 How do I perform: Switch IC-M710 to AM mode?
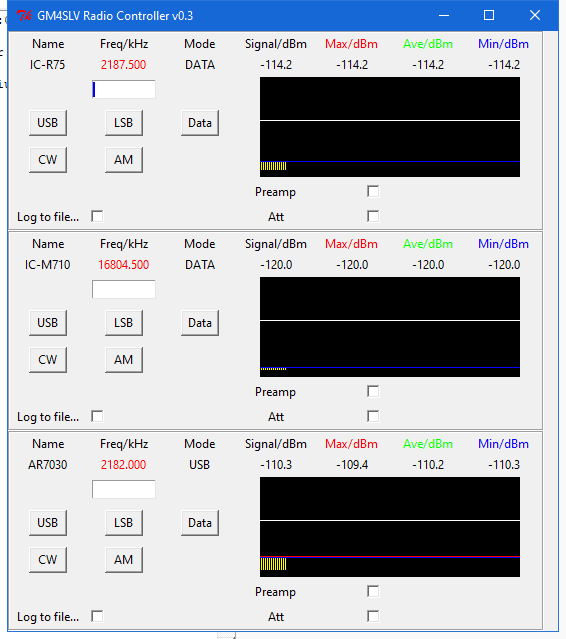pos(123,360)
